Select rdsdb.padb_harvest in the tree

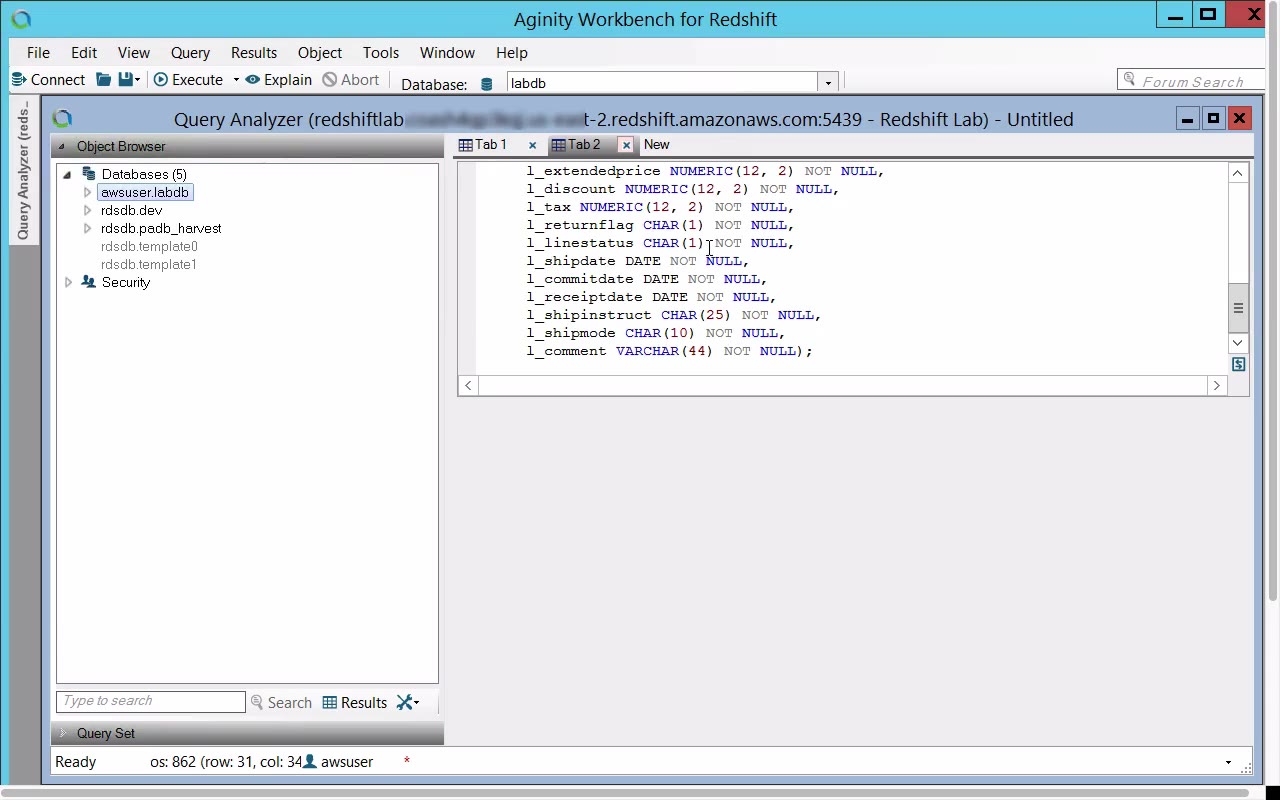coord(161,228)
